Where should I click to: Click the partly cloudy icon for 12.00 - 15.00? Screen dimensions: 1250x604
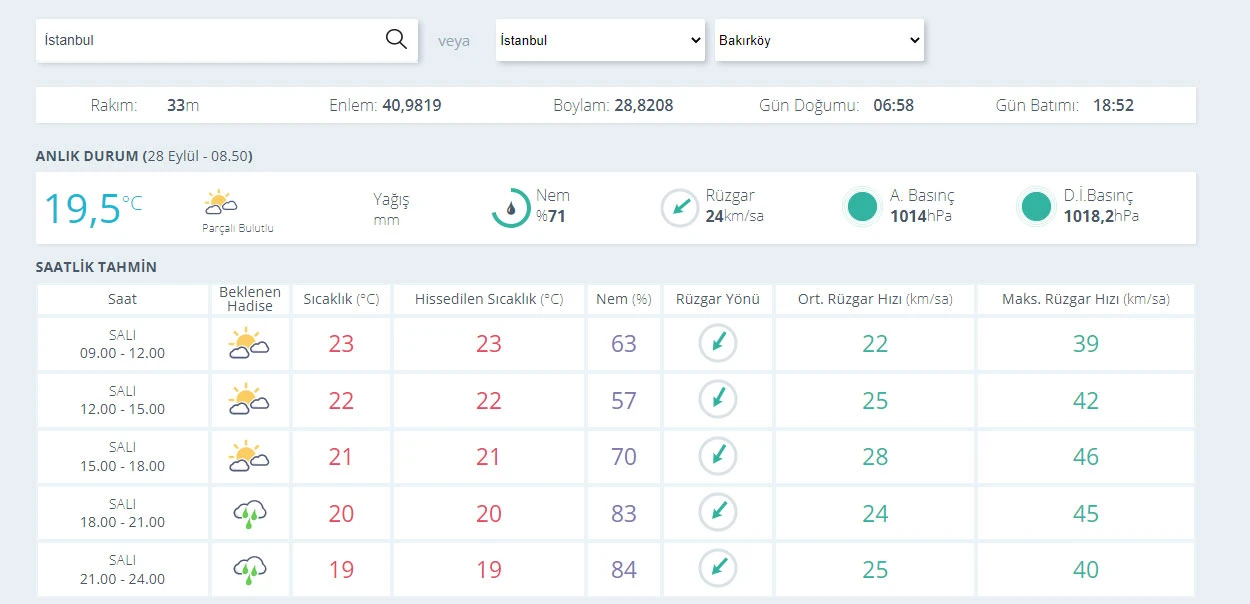coord(249,401)
